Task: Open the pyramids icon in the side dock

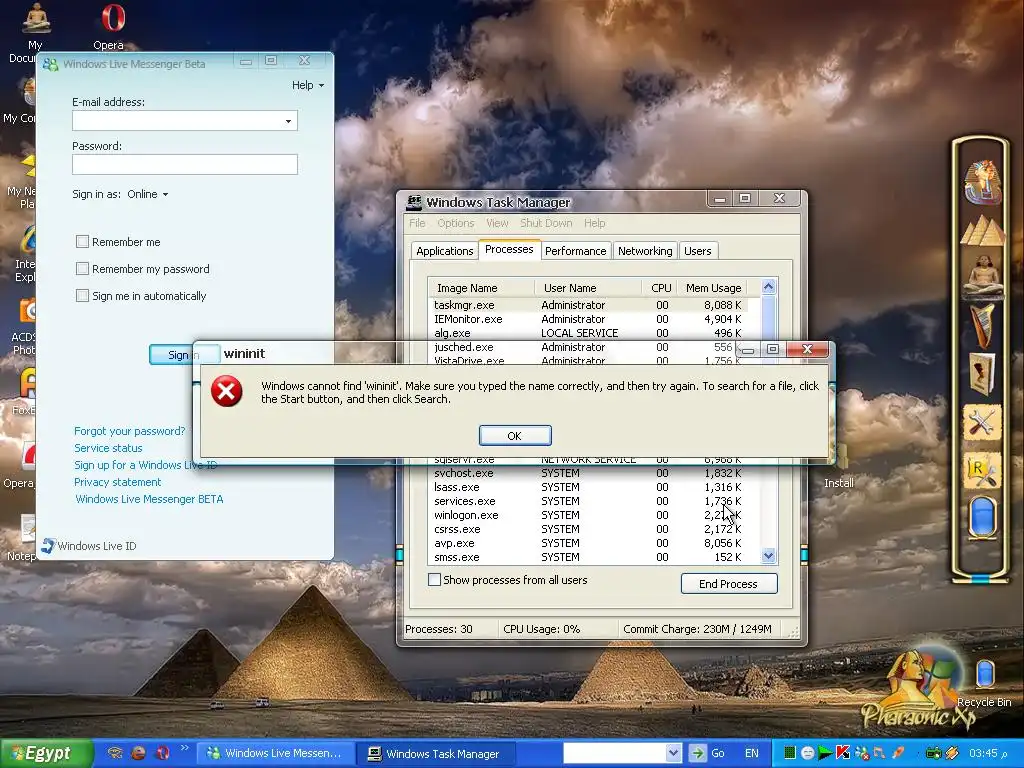Action: [982, 232]
